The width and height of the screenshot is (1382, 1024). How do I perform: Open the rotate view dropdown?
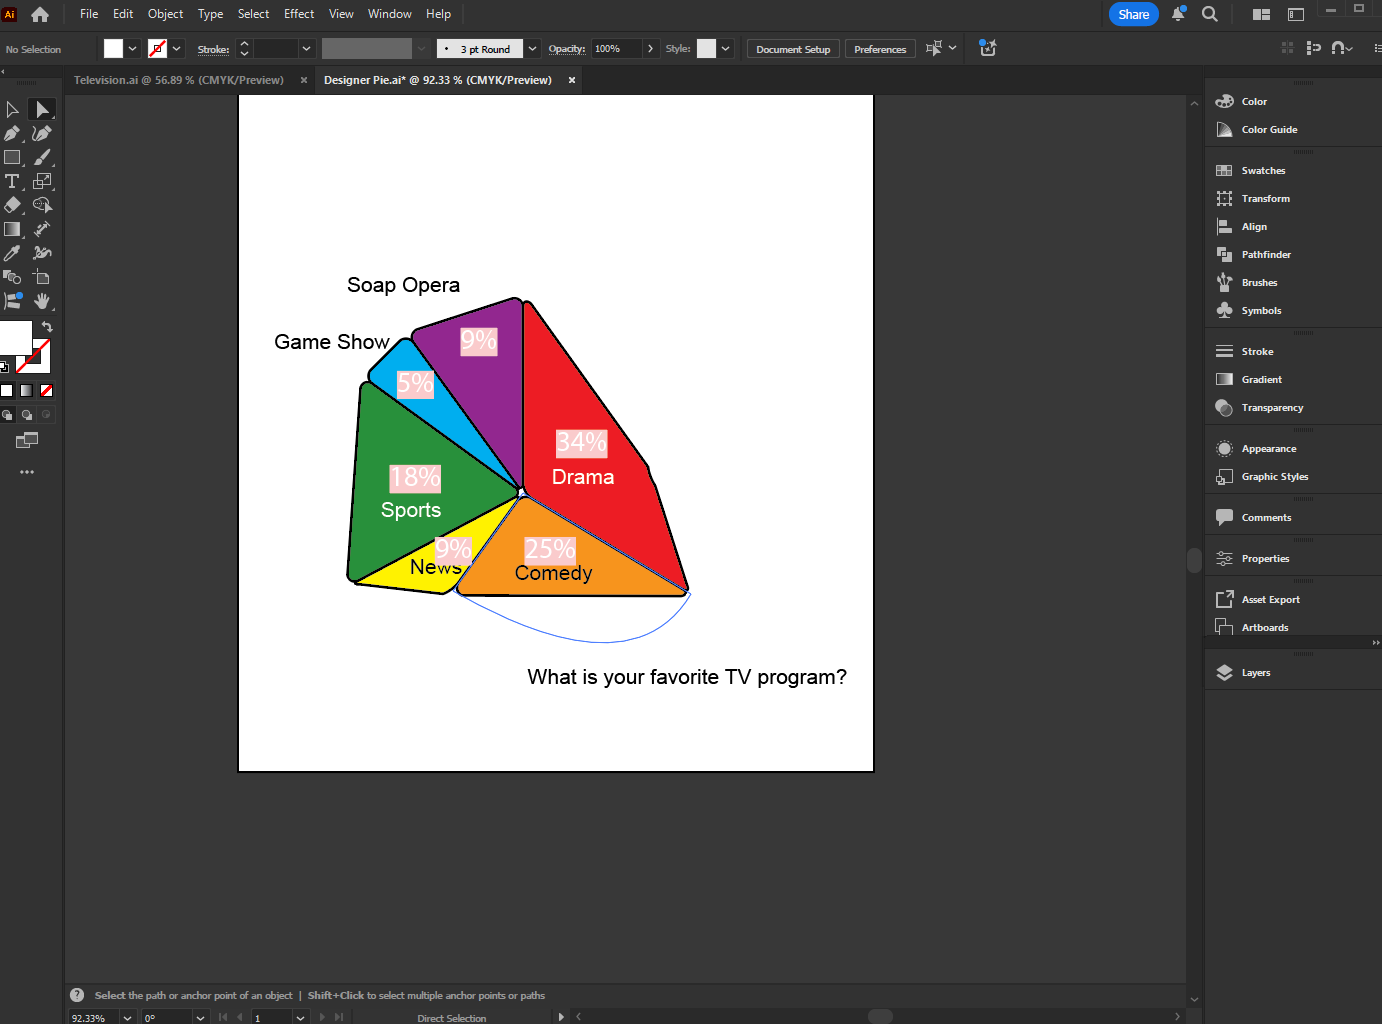coord(200,1017)
